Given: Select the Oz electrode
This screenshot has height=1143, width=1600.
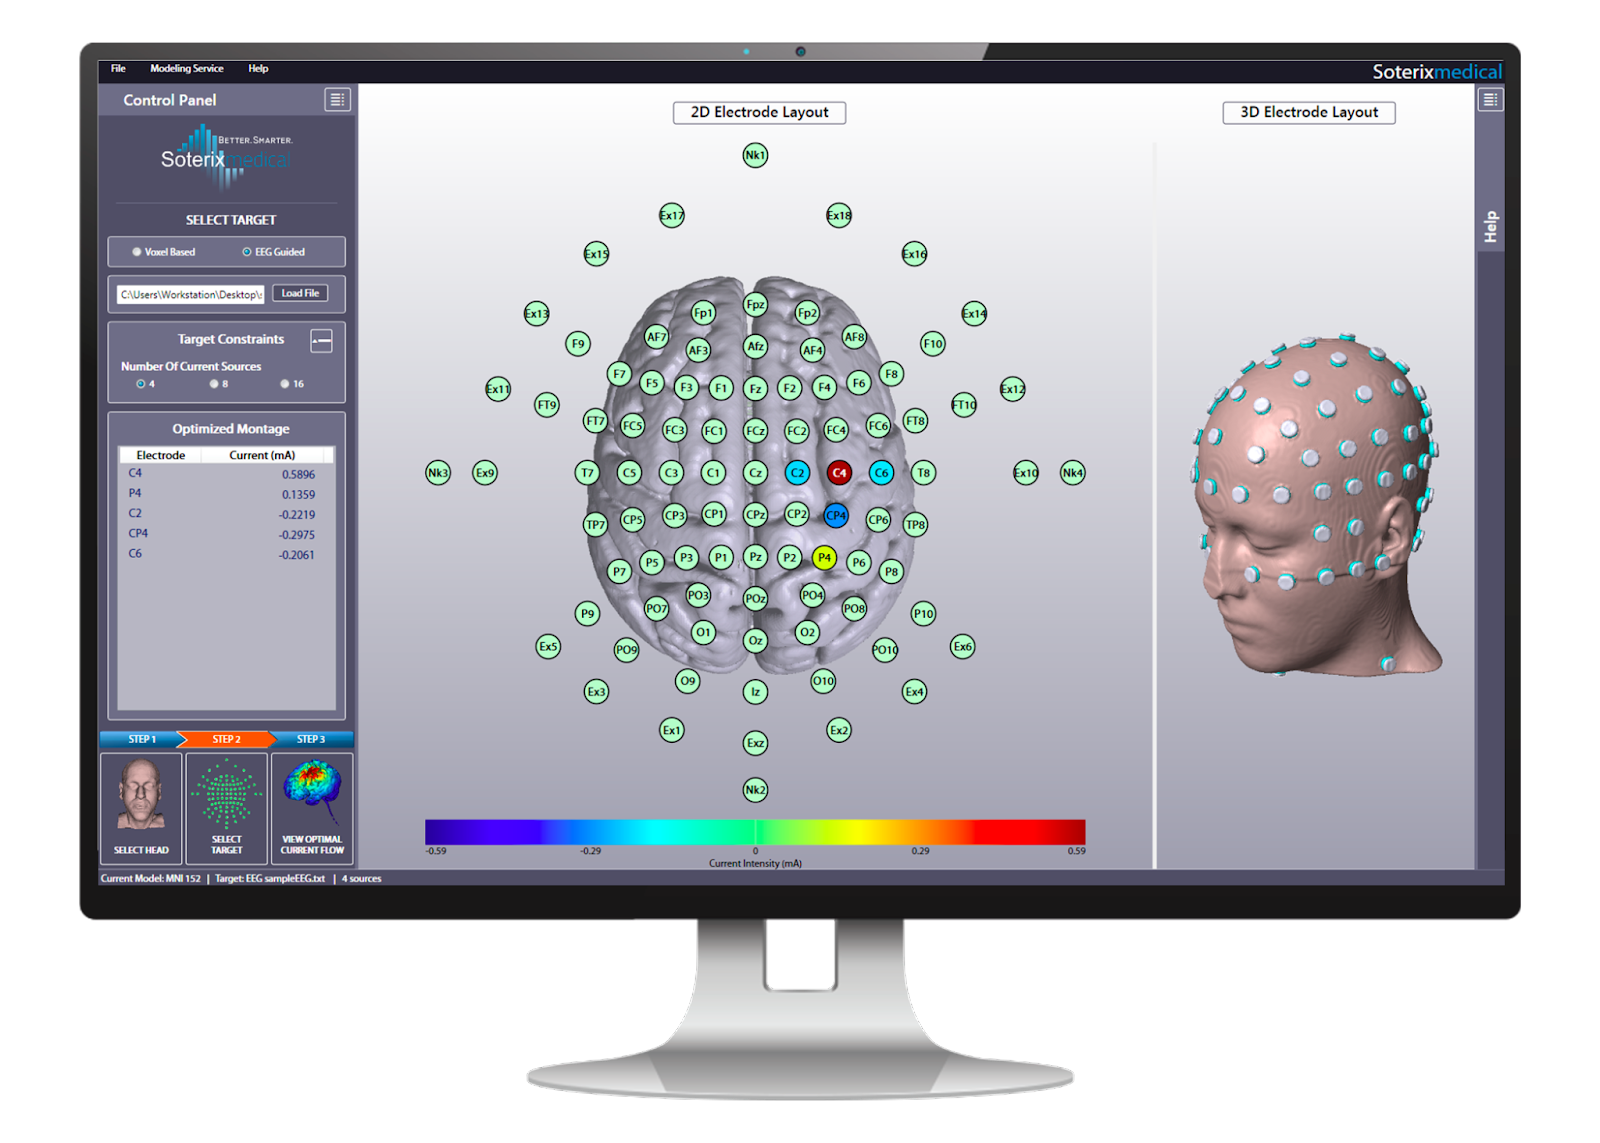Looking at the screenshot, I should click(755, 640).
